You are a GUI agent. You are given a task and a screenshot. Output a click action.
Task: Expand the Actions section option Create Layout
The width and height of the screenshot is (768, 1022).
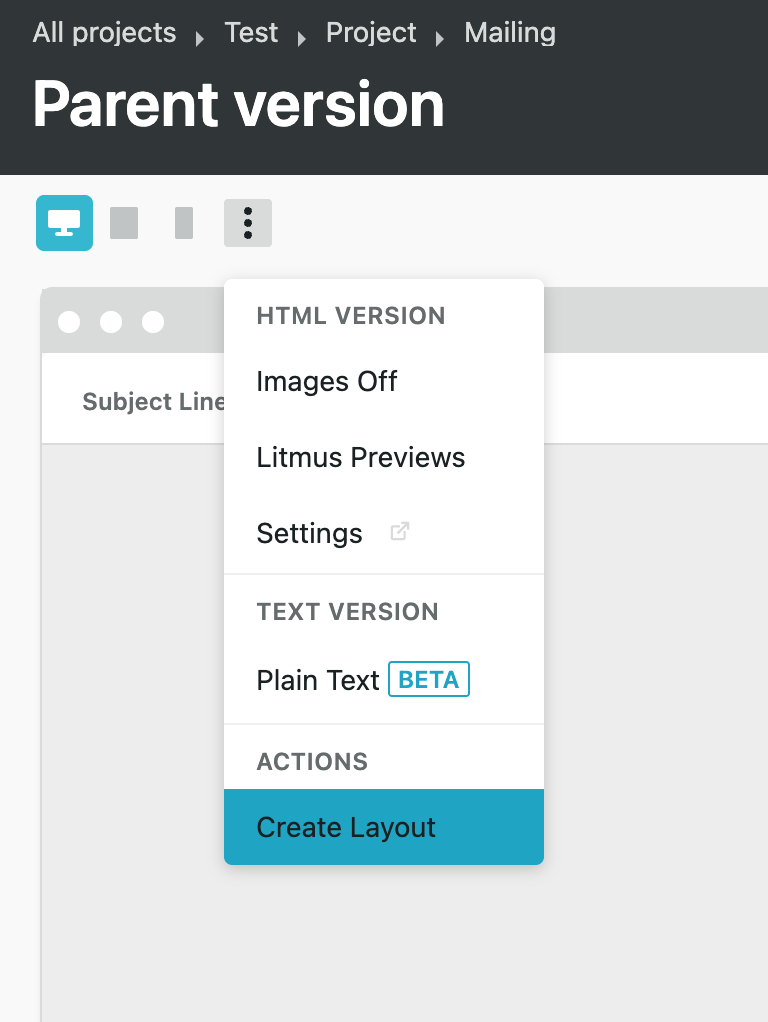tap(346, 827)
